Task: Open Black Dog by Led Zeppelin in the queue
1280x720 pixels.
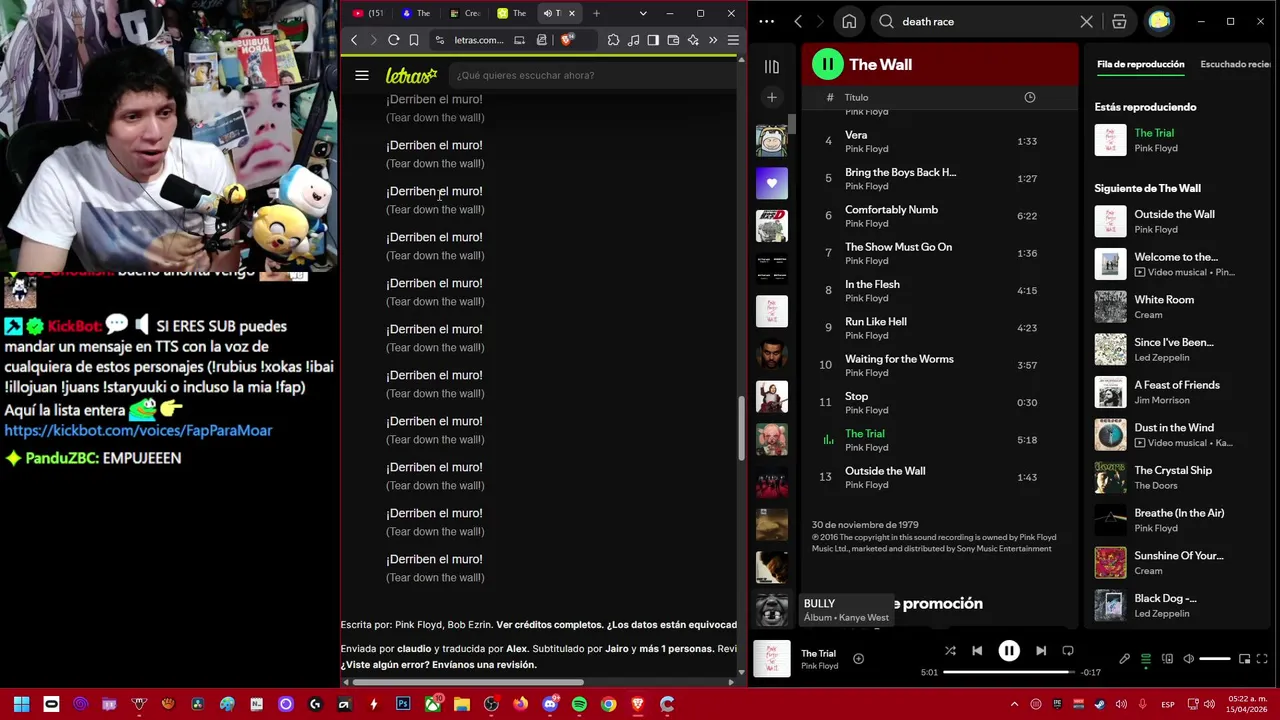Action: point(1176,605)
